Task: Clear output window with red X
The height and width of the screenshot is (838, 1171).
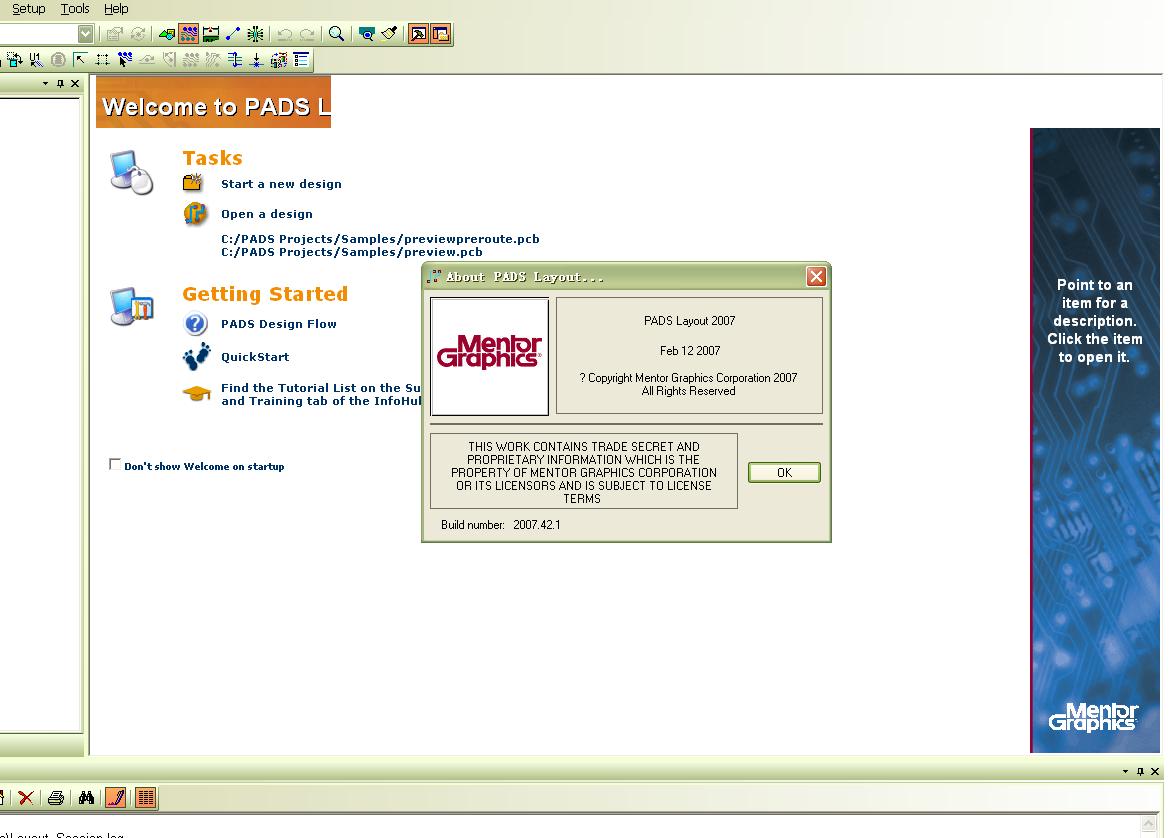Action: click(x=26, y=798)
